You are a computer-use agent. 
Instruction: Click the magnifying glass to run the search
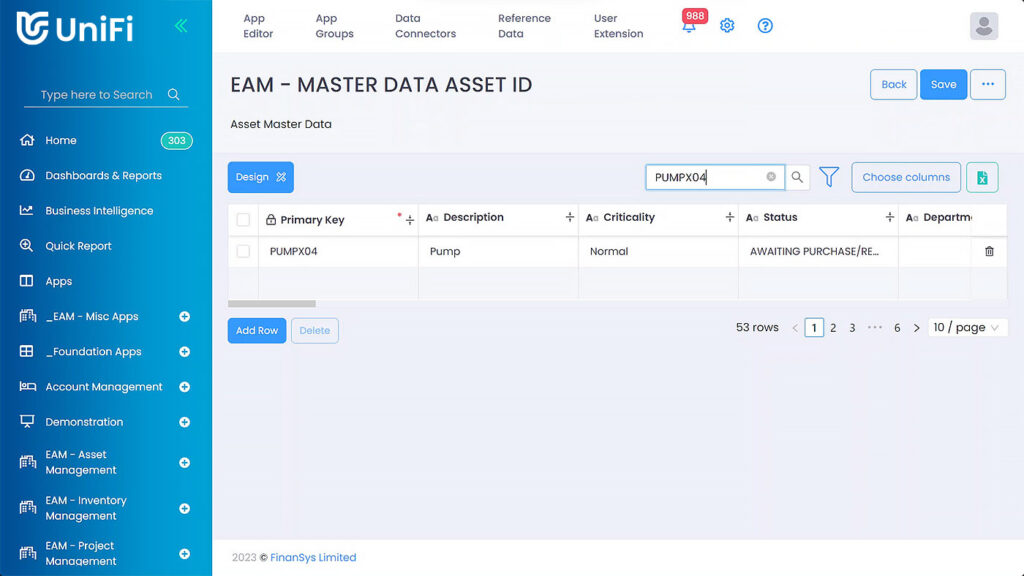pos(797,176)
